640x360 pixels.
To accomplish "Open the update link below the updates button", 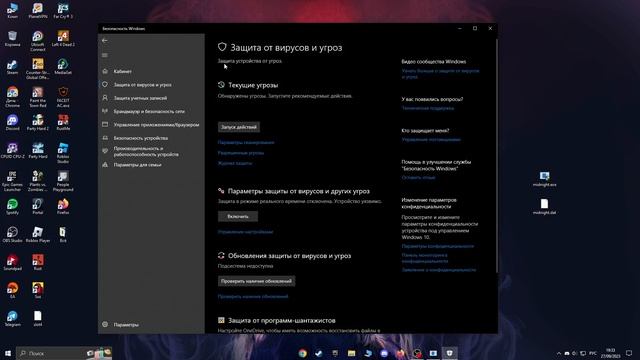I will 253,297.
